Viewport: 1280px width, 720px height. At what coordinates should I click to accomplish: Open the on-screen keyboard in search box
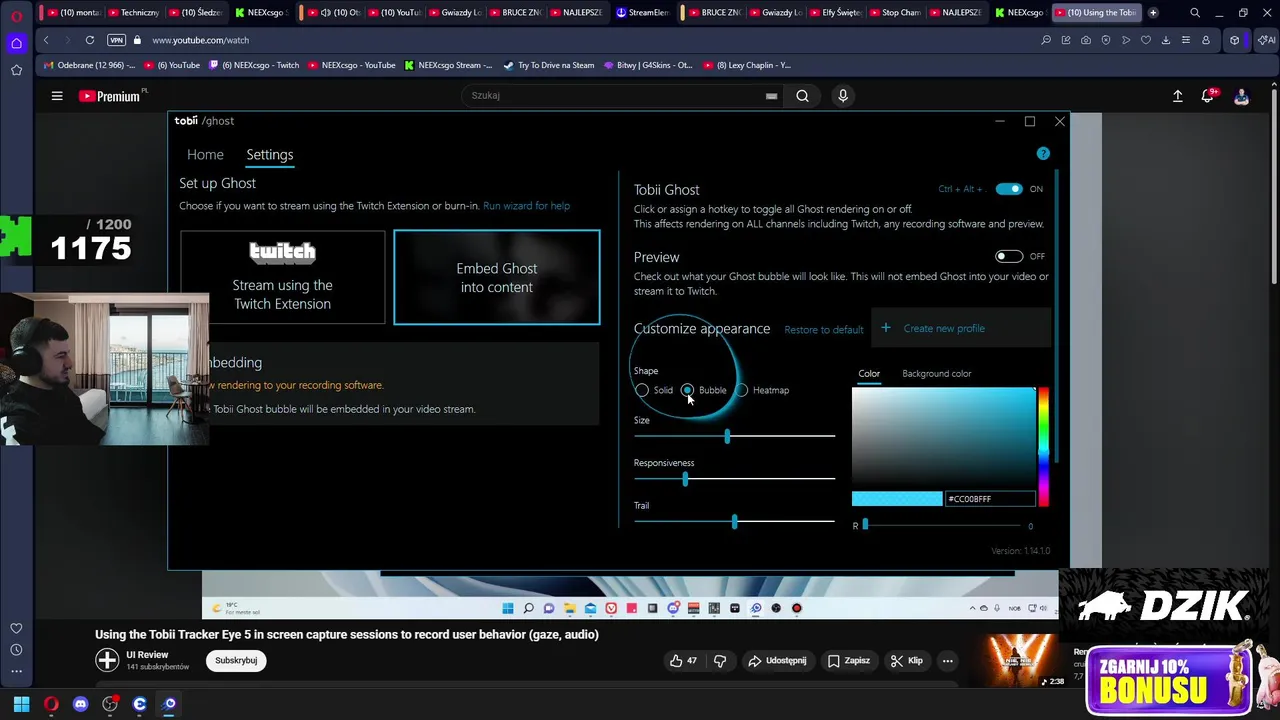point(771,96)
